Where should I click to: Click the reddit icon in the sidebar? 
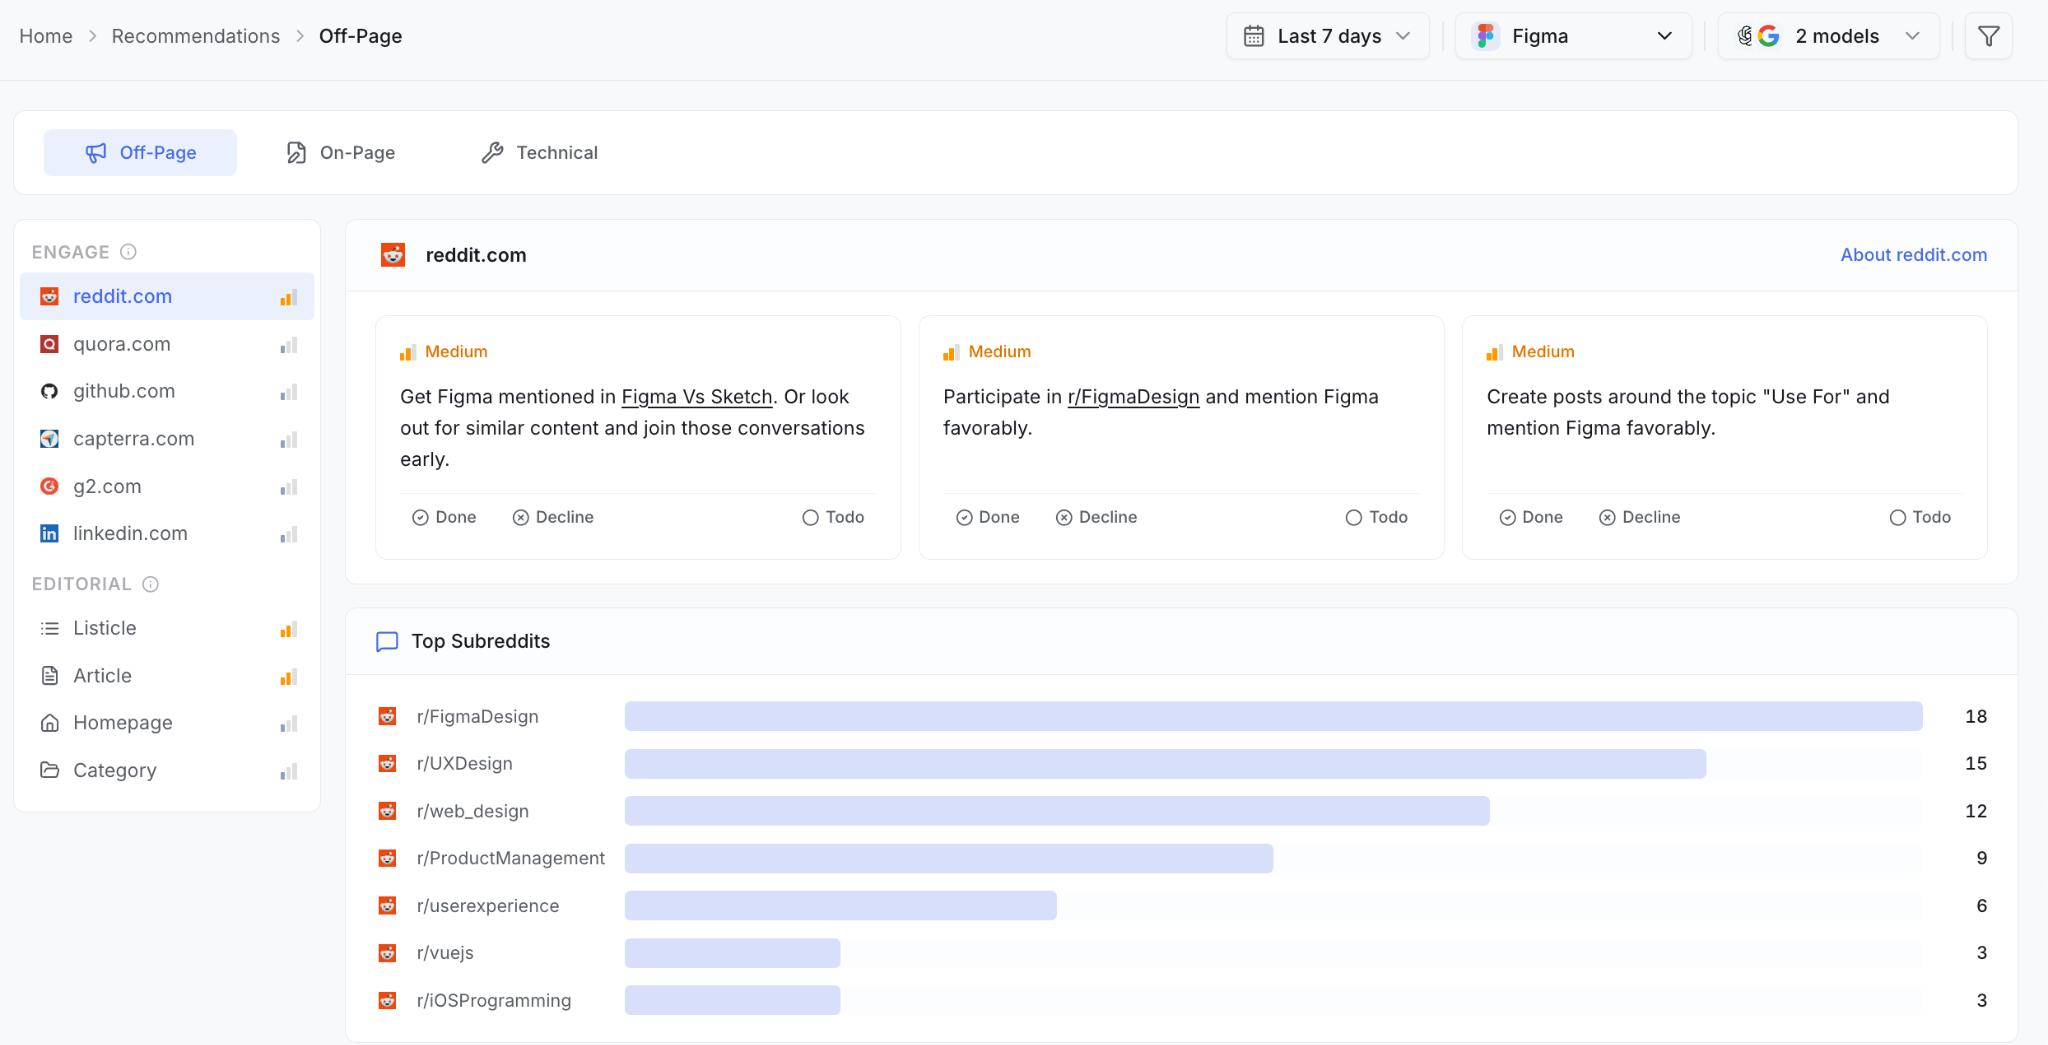49,296
